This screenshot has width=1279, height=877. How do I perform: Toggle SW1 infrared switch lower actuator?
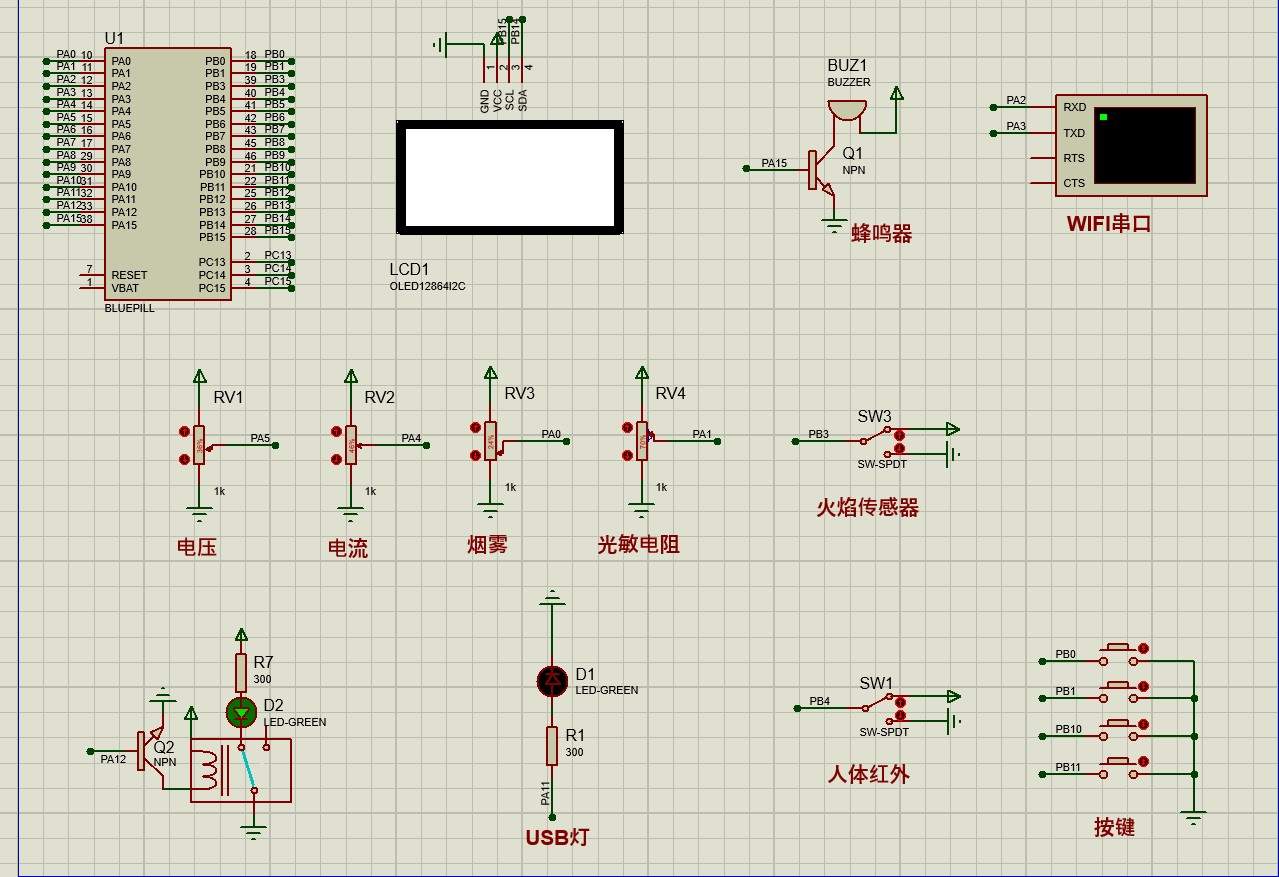(x=900, y=715)
